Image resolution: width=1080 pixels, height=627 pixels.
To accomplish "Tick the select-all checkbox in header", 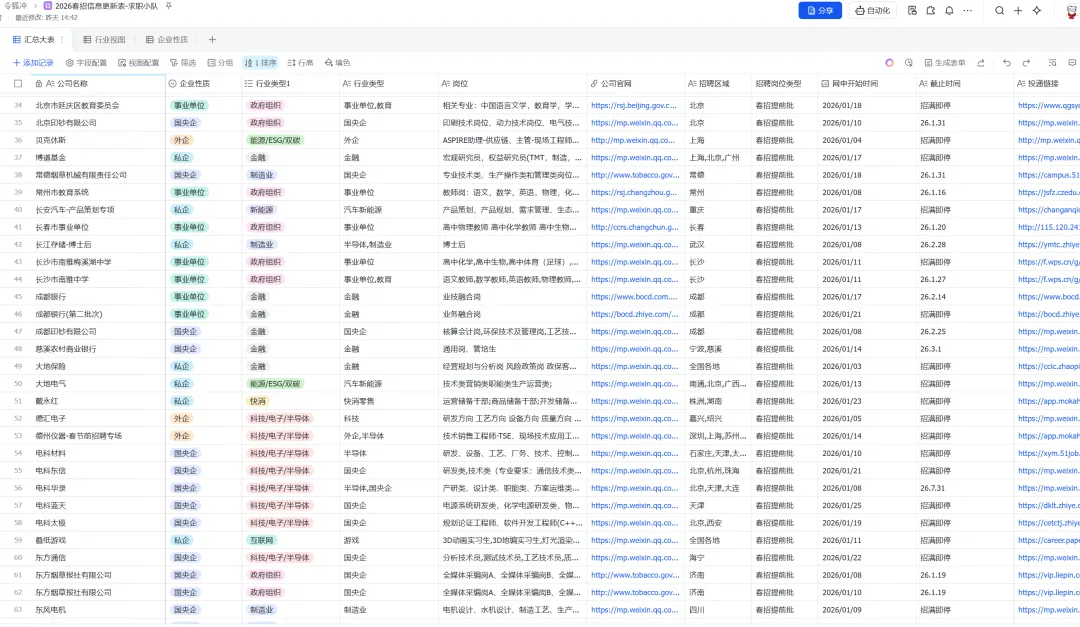I will pyautogui.click(x=18, y=83).
